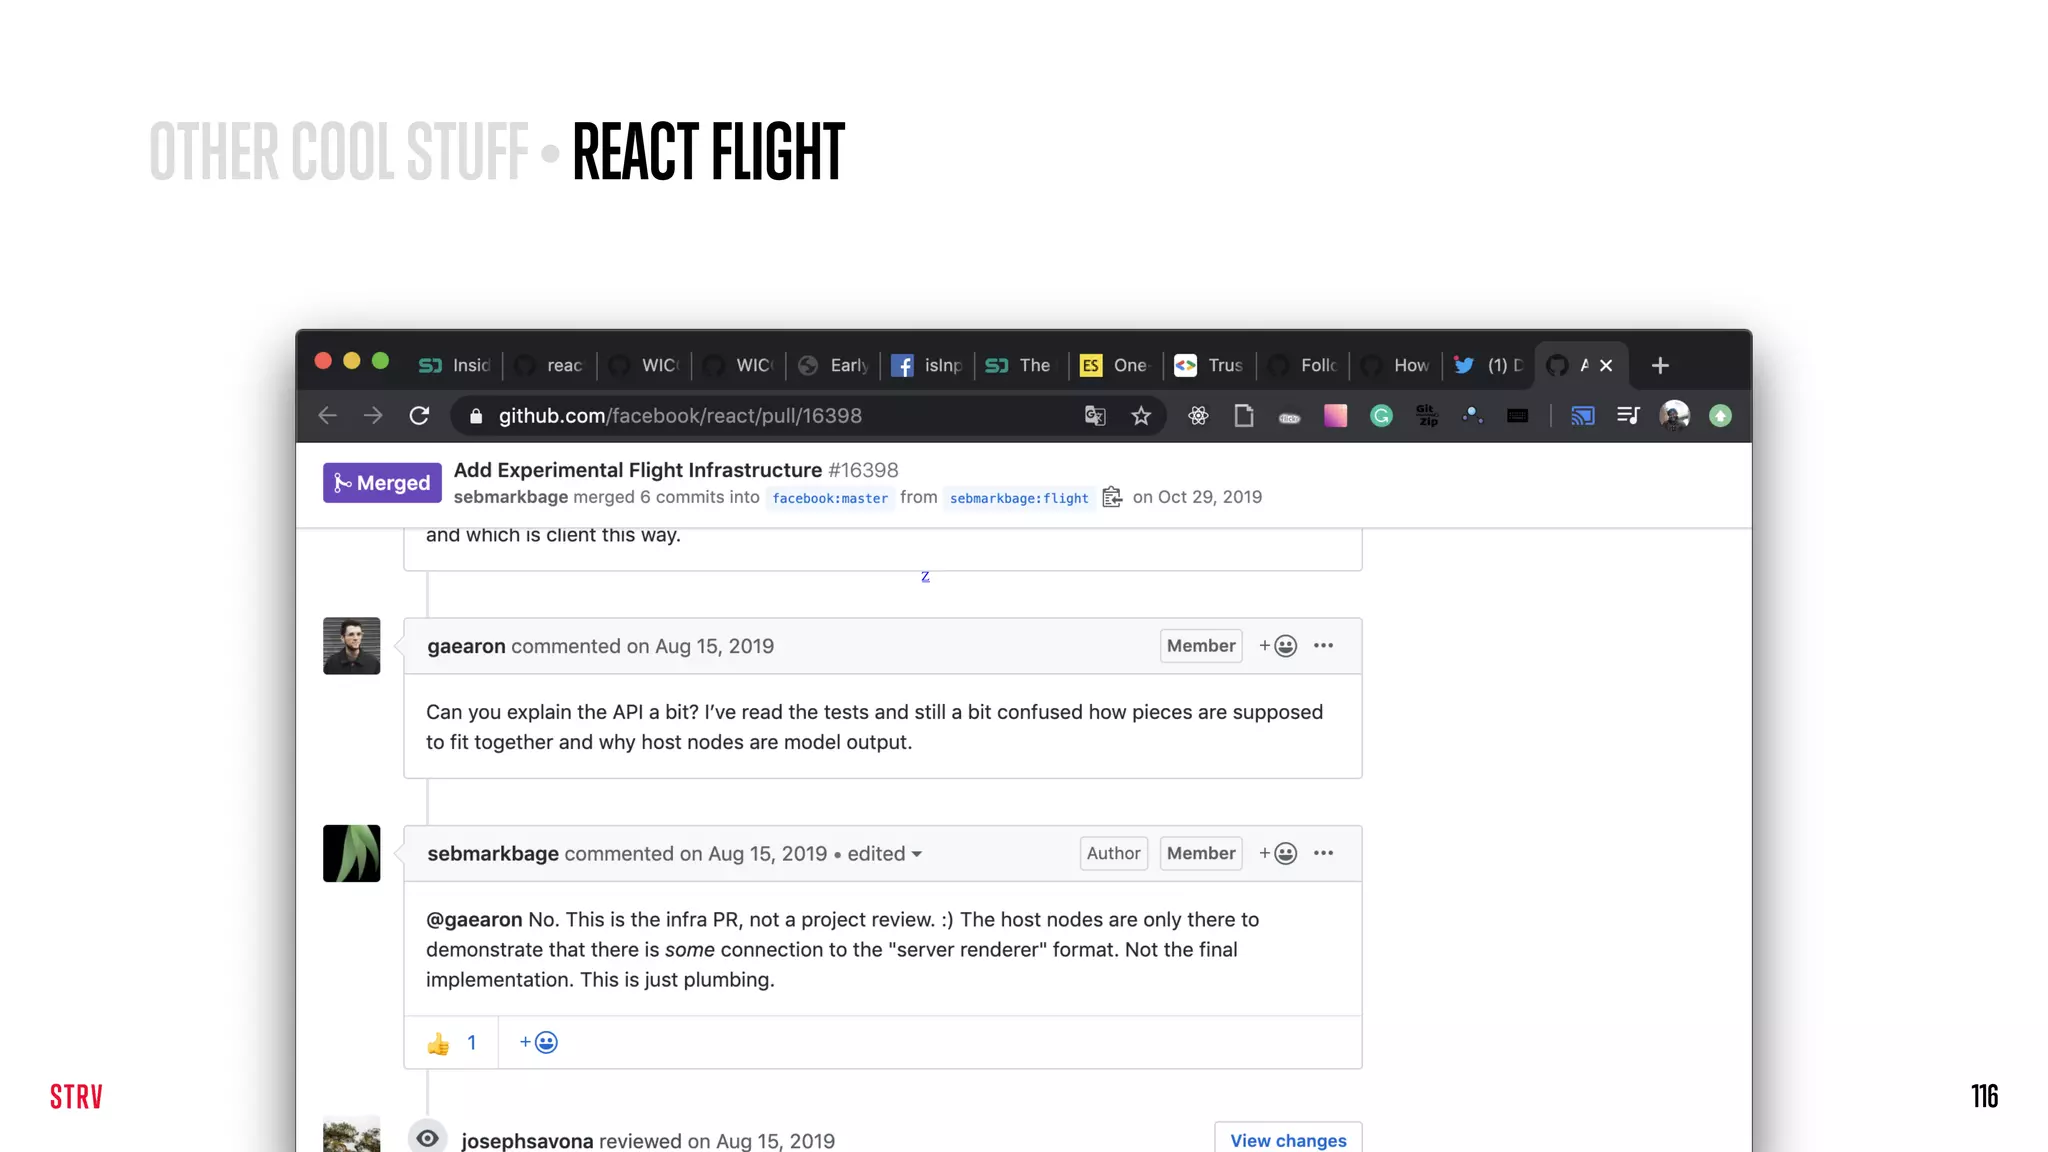Switch to the Insid tab
The image size is (2048, 1152).
click(455, 366)
